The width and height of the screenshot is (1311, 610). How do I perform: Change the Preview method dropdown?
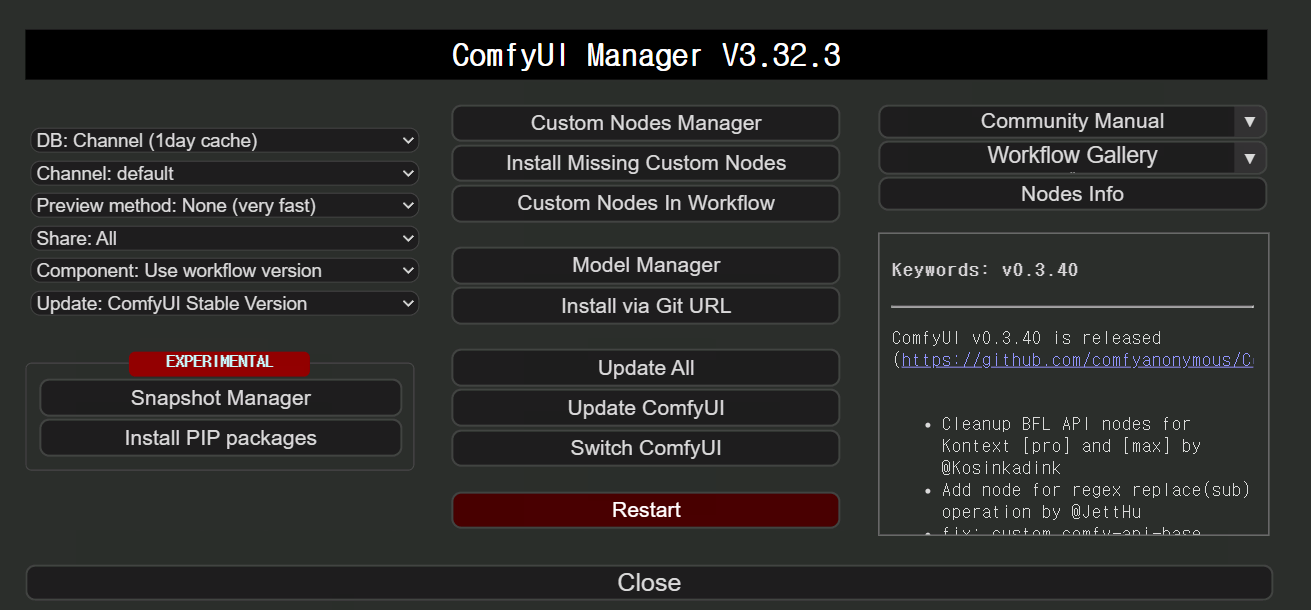(x=224, y=206)
